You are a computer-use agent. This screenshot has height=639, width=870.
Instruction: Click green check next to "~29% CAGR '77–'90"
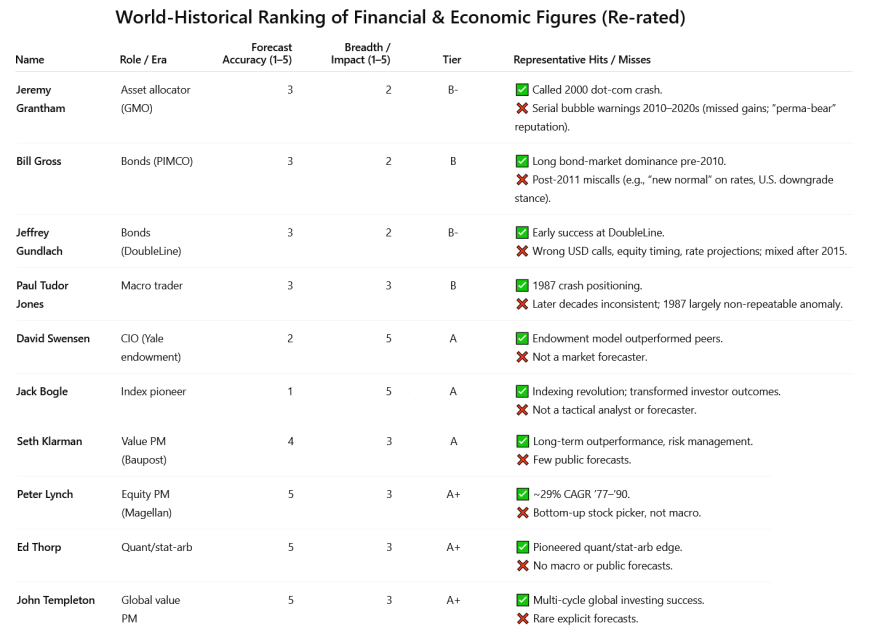click(522, 494)
